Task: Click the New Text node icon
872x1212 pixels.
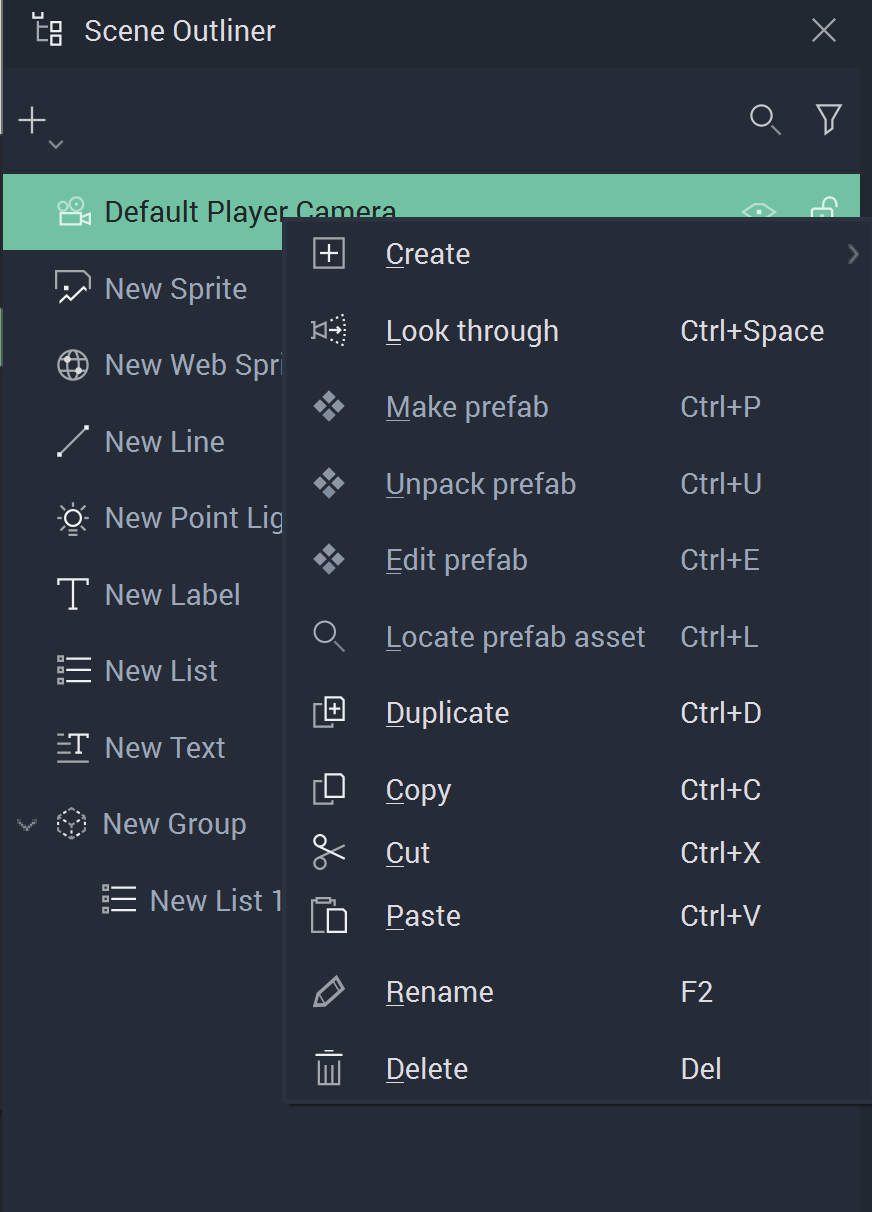Action: coord(73,748)
